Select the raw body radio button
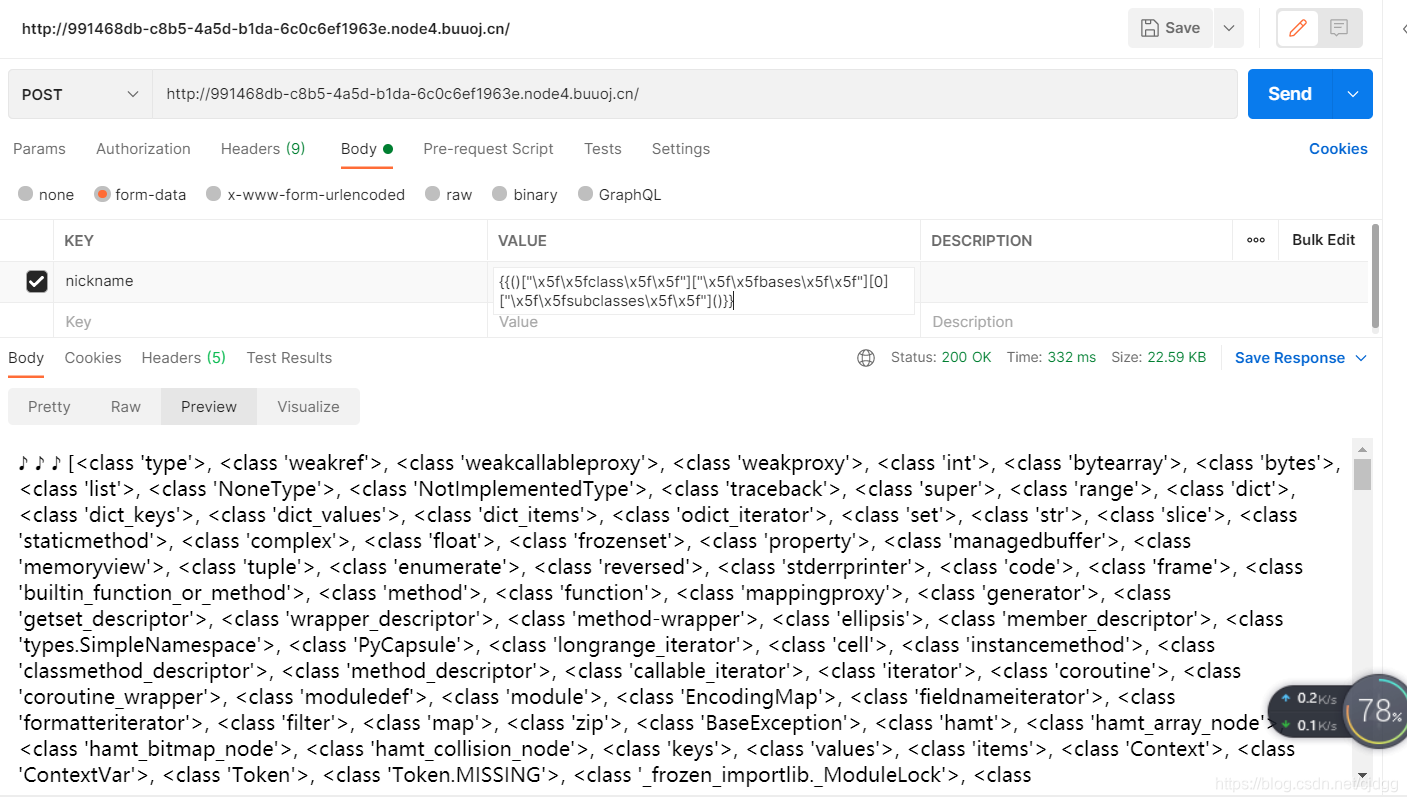Screen dimensions: 1407x802 pyautogui.click(x=432, y=194)
